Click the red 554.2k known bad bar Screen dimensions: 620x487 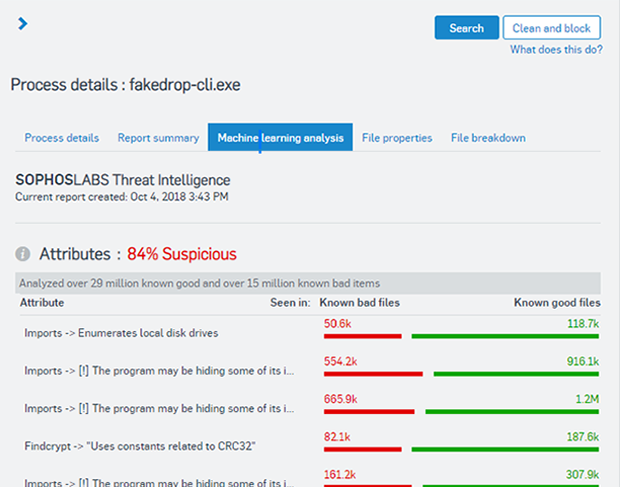coord(373,374)
